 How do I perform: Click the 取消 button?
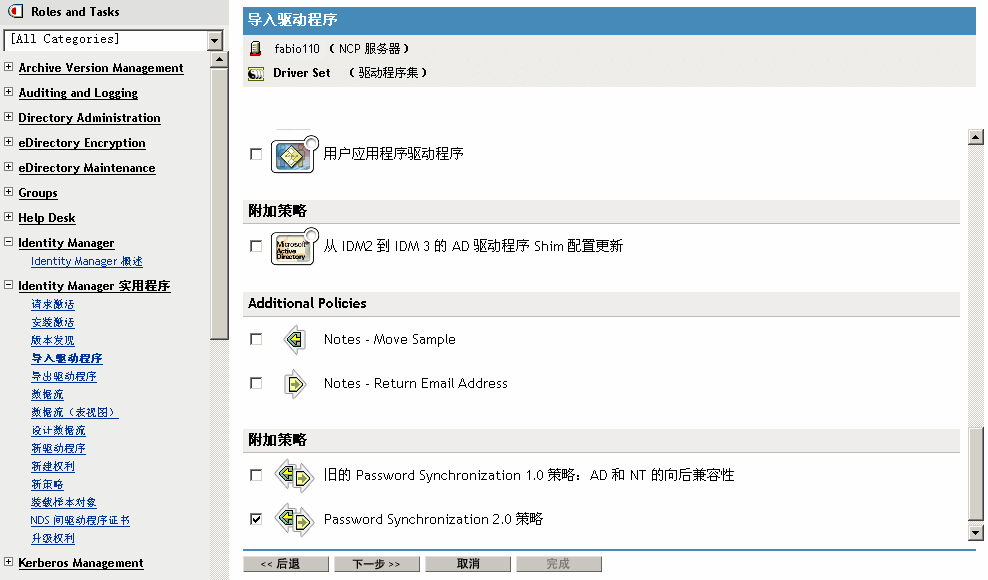(x=467, y=564)
